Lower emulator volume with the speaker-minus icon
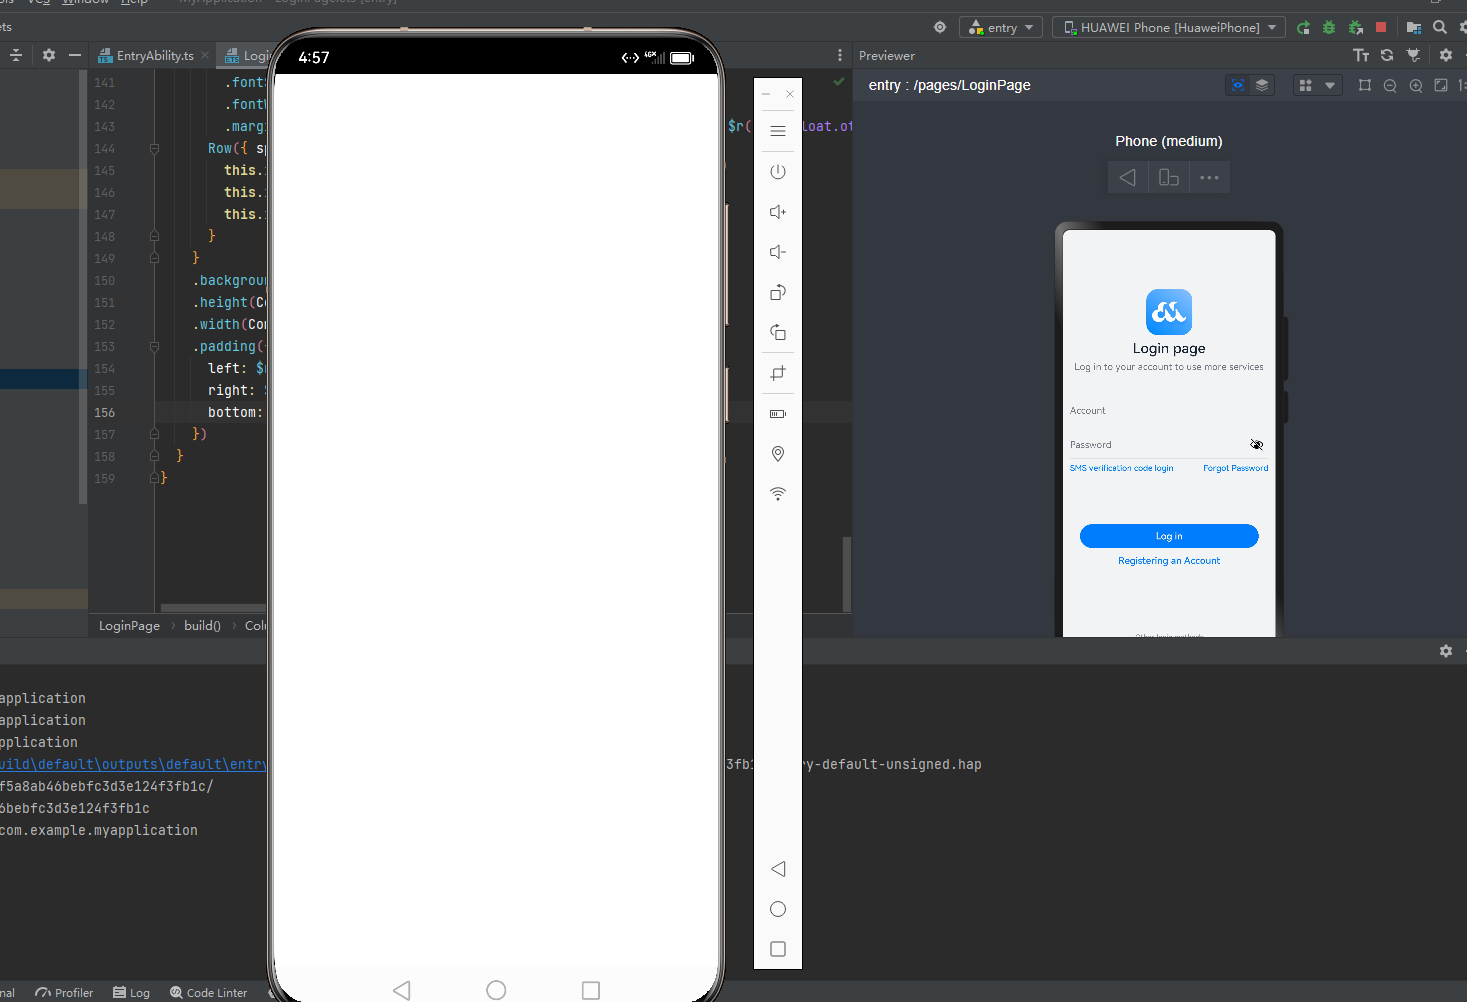Screen dimensions: 1467x1002 (x=778, y=252)
